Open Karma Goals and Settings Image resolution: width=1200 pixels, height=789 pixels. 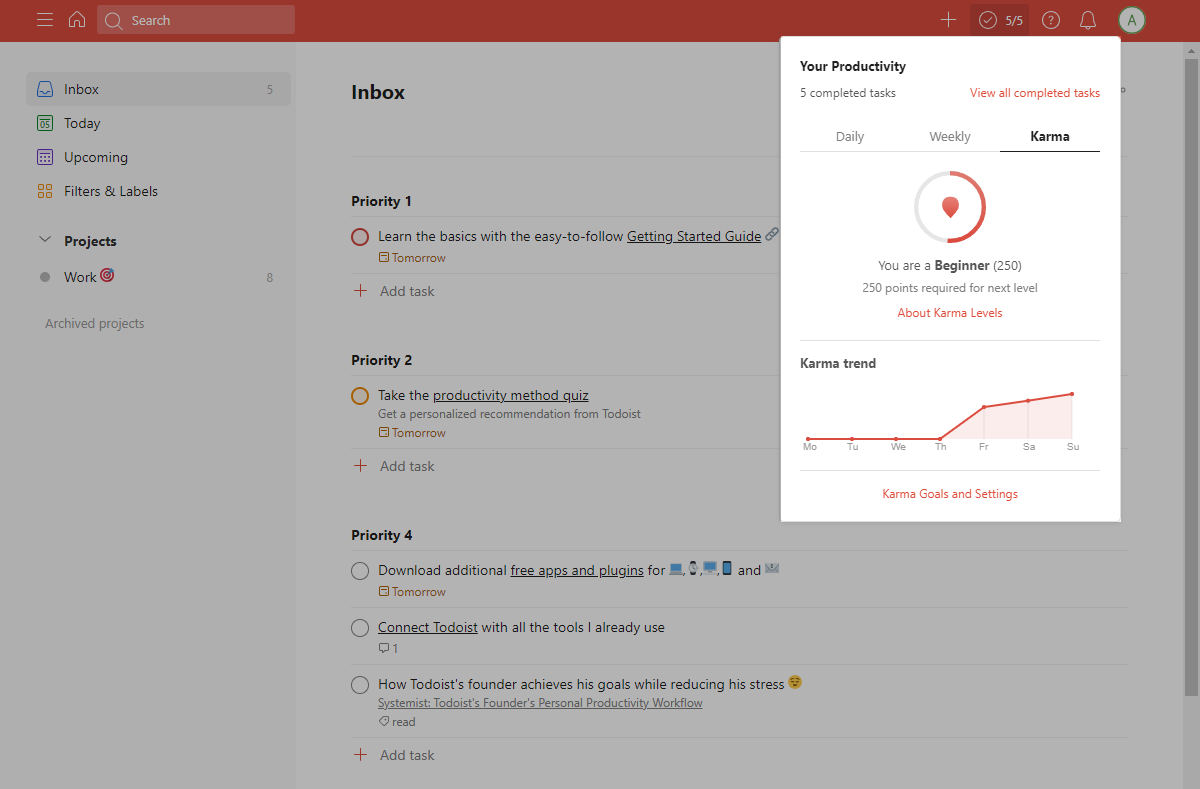click(950, 494)
